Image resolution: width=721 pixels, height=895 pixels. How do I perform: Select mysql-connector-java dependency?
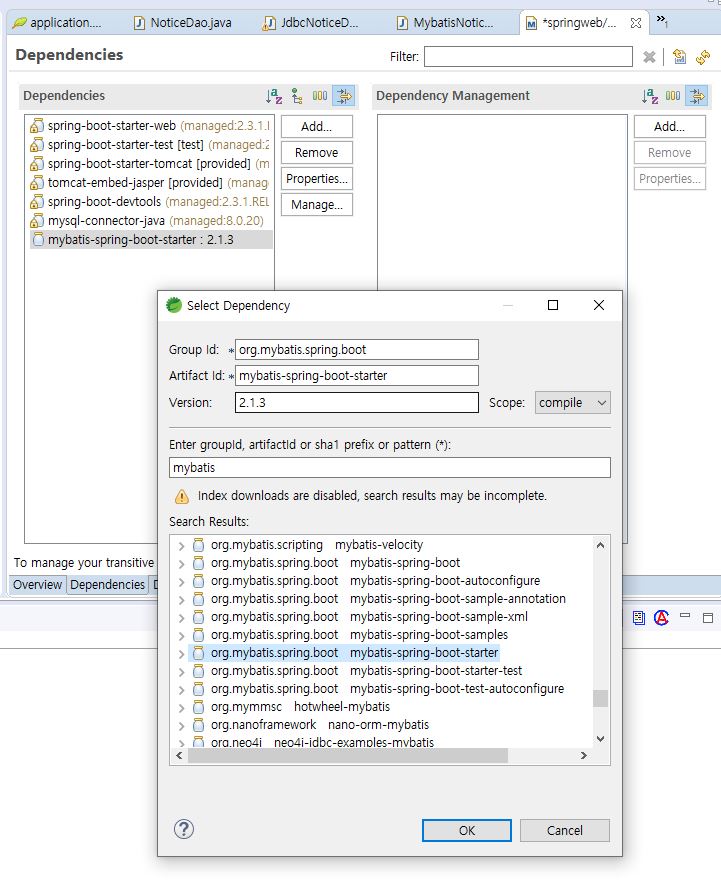(147, 220)
